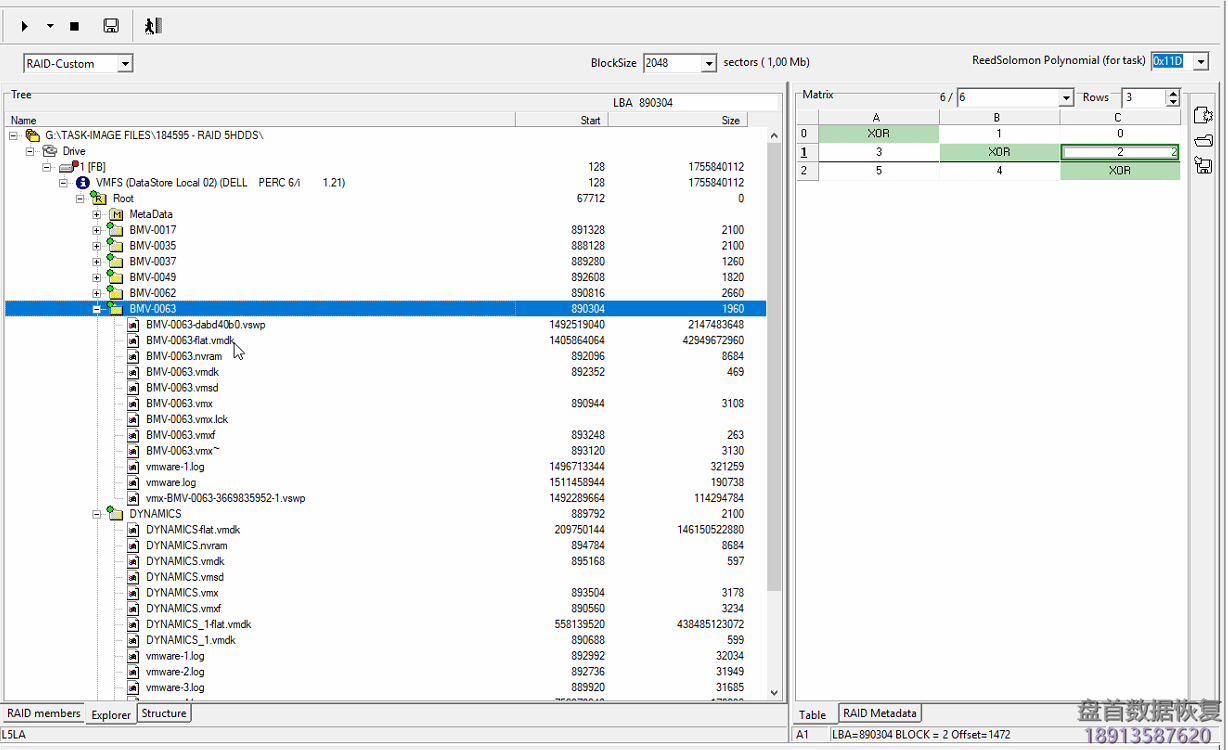Image resolution: width=1228 pixels, height=750 pixels.
Task: Open the ReedSolomon Polynomial 0x11D dropdown
Action: (x=1201, y=60)
